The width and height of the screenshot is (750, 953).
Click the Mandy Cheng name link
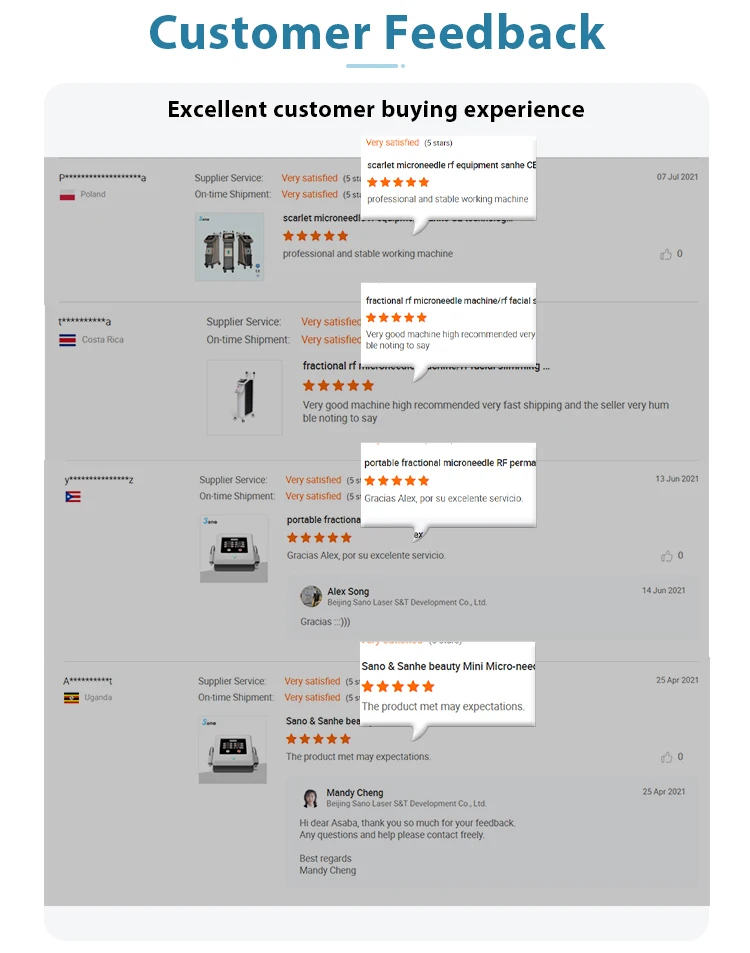[355, 793]
